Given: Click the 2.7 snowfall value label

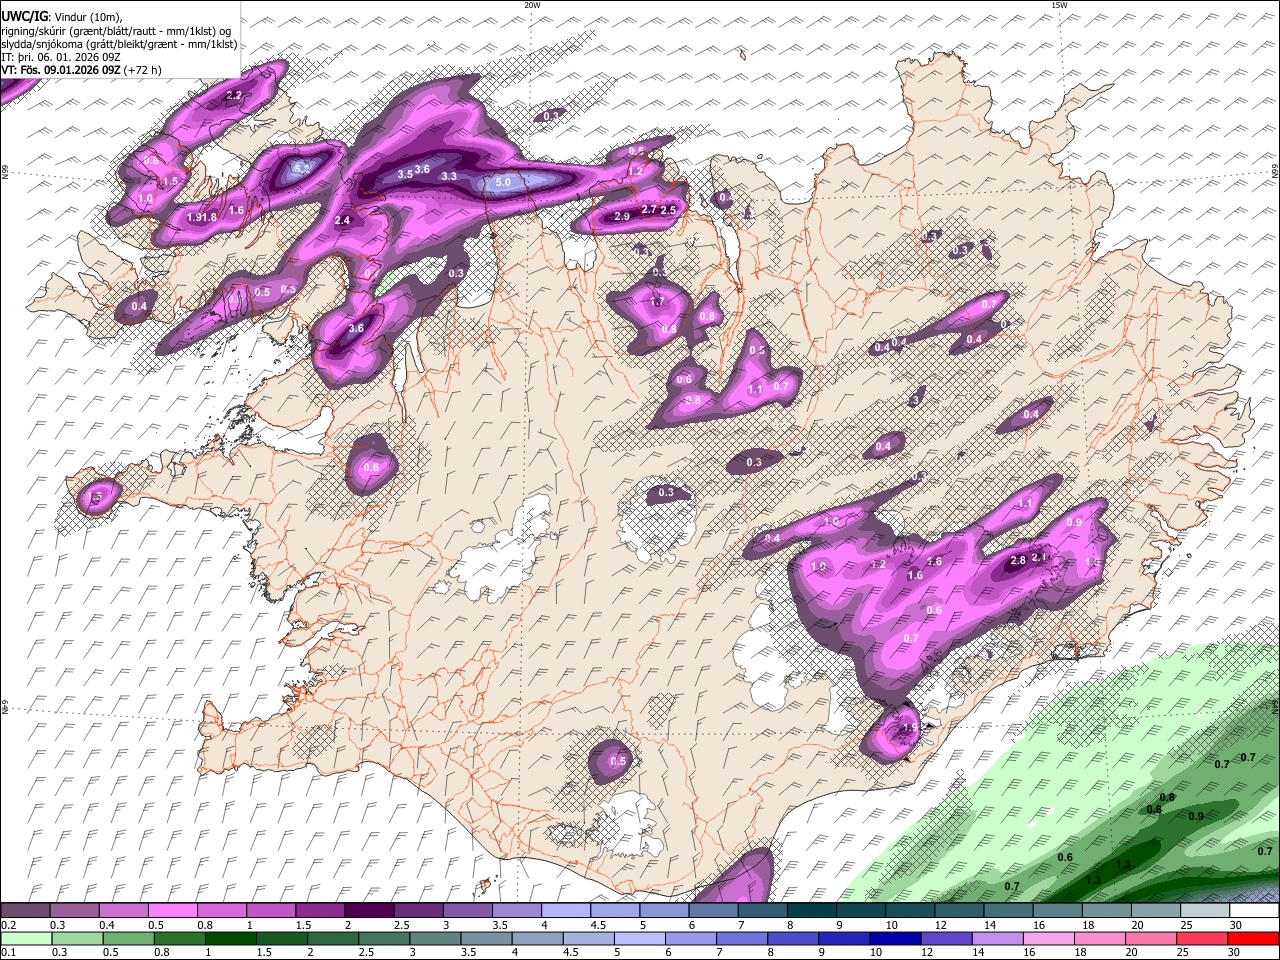Looking at the screenshot, I should coord(649,209).
